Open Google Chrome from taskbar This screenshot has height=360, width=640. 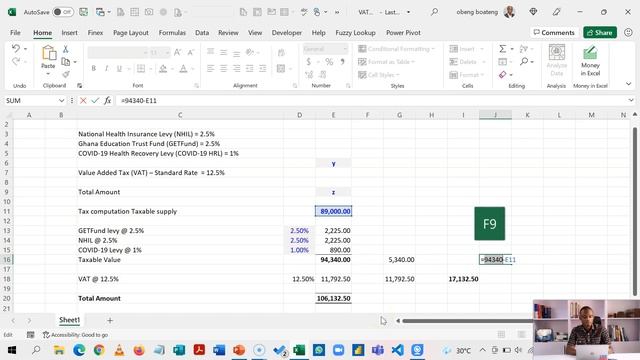tap(99, 350)
